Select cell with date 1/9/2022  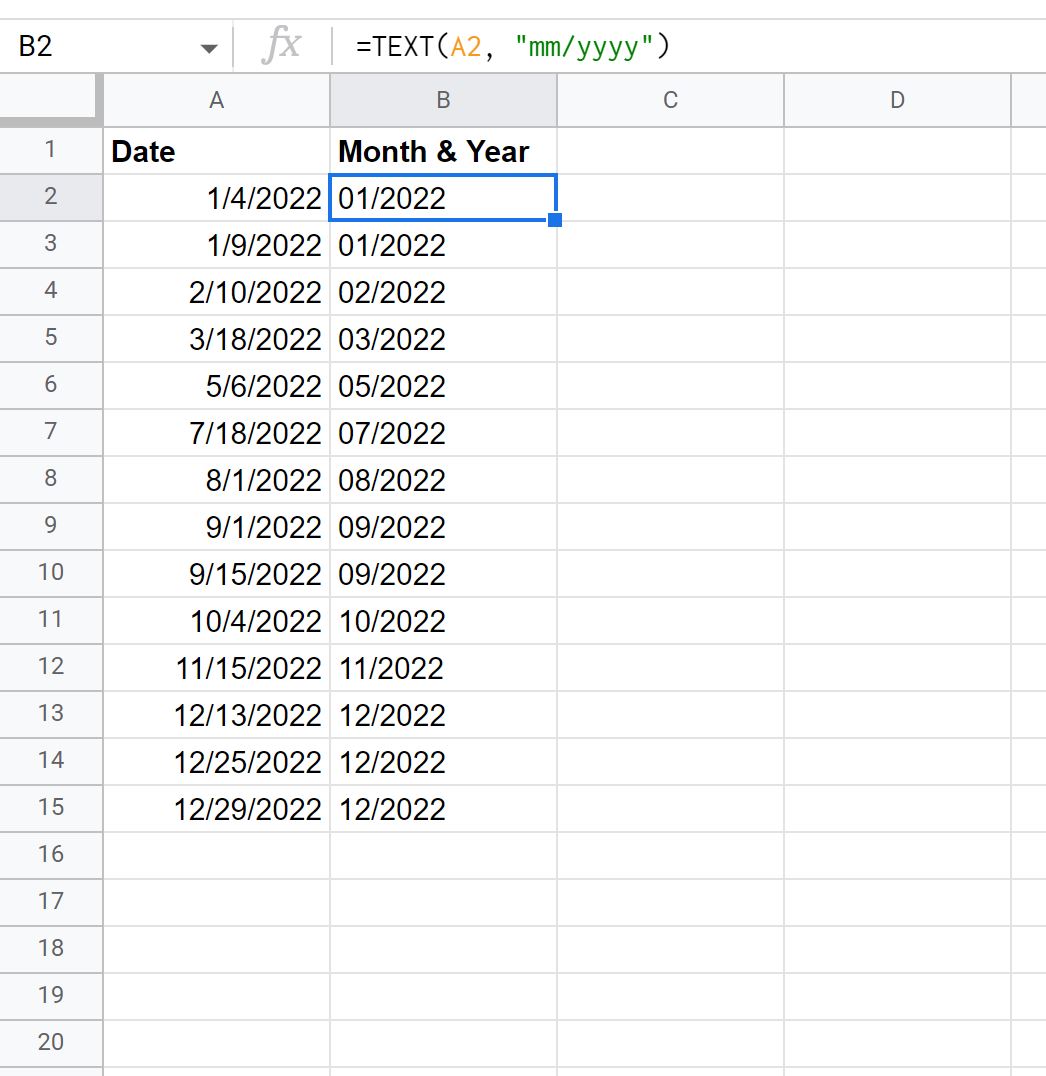pyautogui.click(x=216, y=245)
